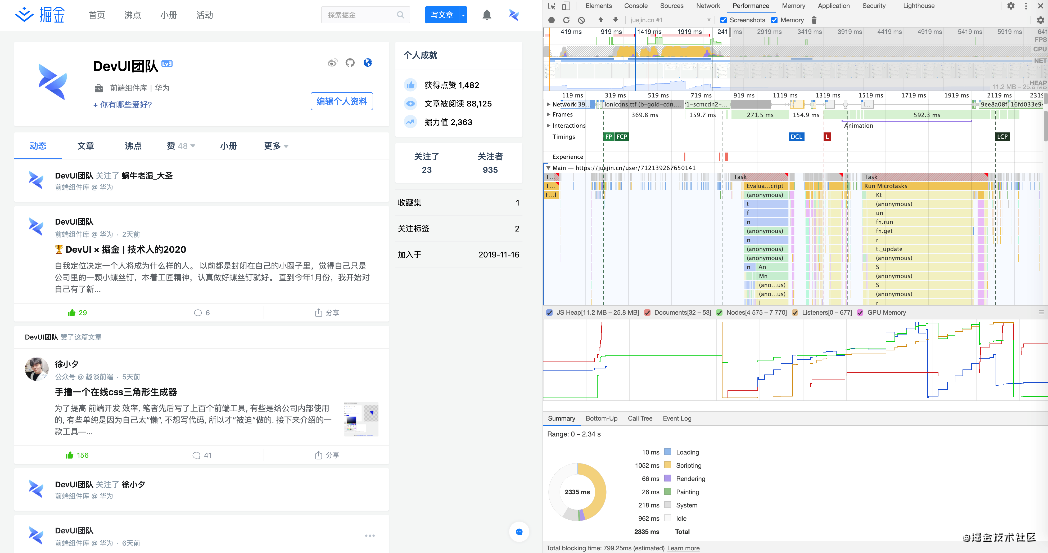
Task: Click the Juejin logo in the header
Action: pos(40,14)
